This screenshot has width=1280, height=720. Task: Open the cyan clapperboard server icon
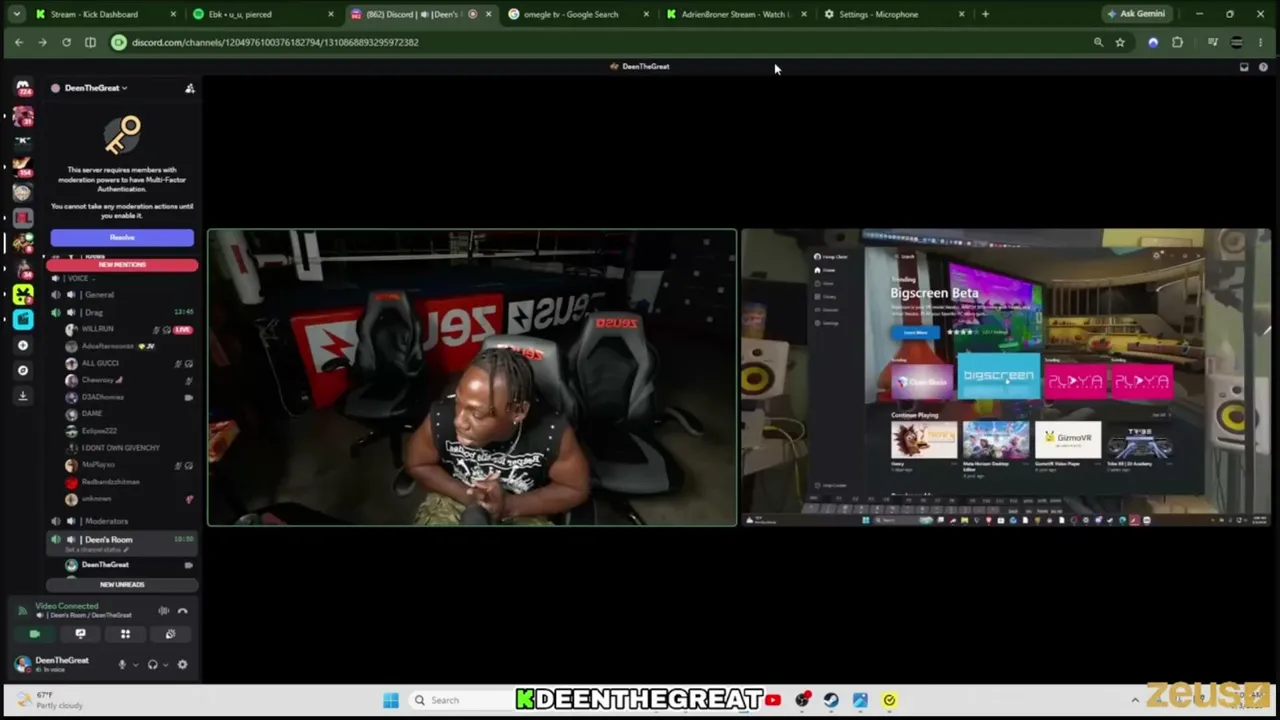click(23, 319)
